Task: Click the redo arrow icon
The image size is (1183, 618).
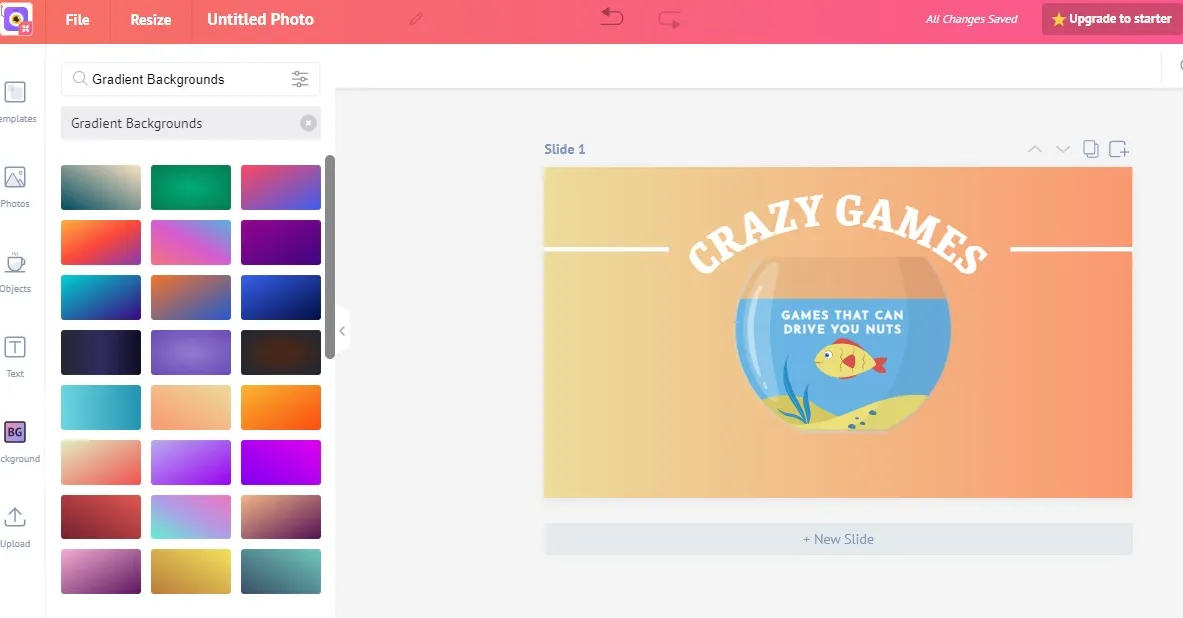Action: point(669,20)
